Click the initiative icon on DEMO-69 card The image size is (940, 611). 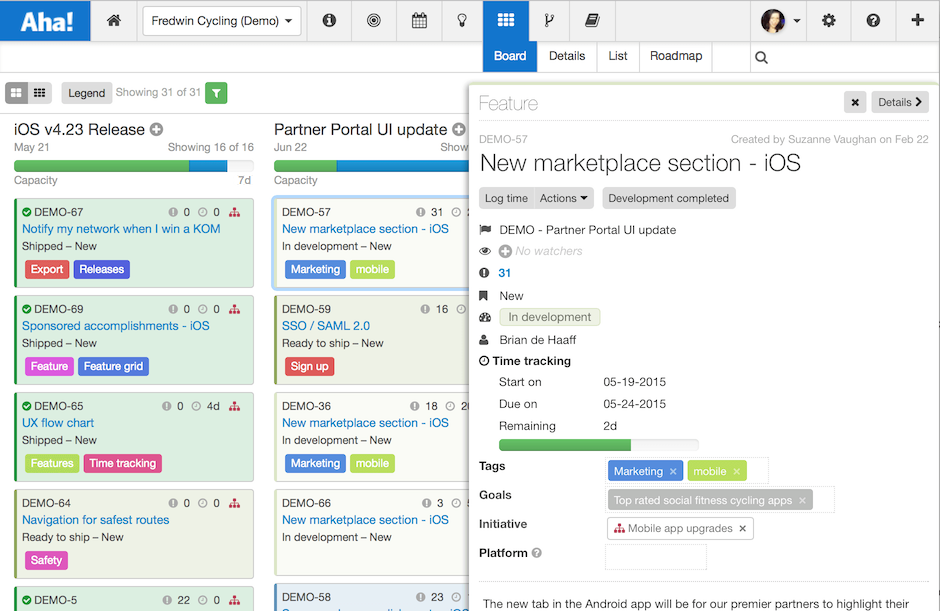[x=234, y=309]
